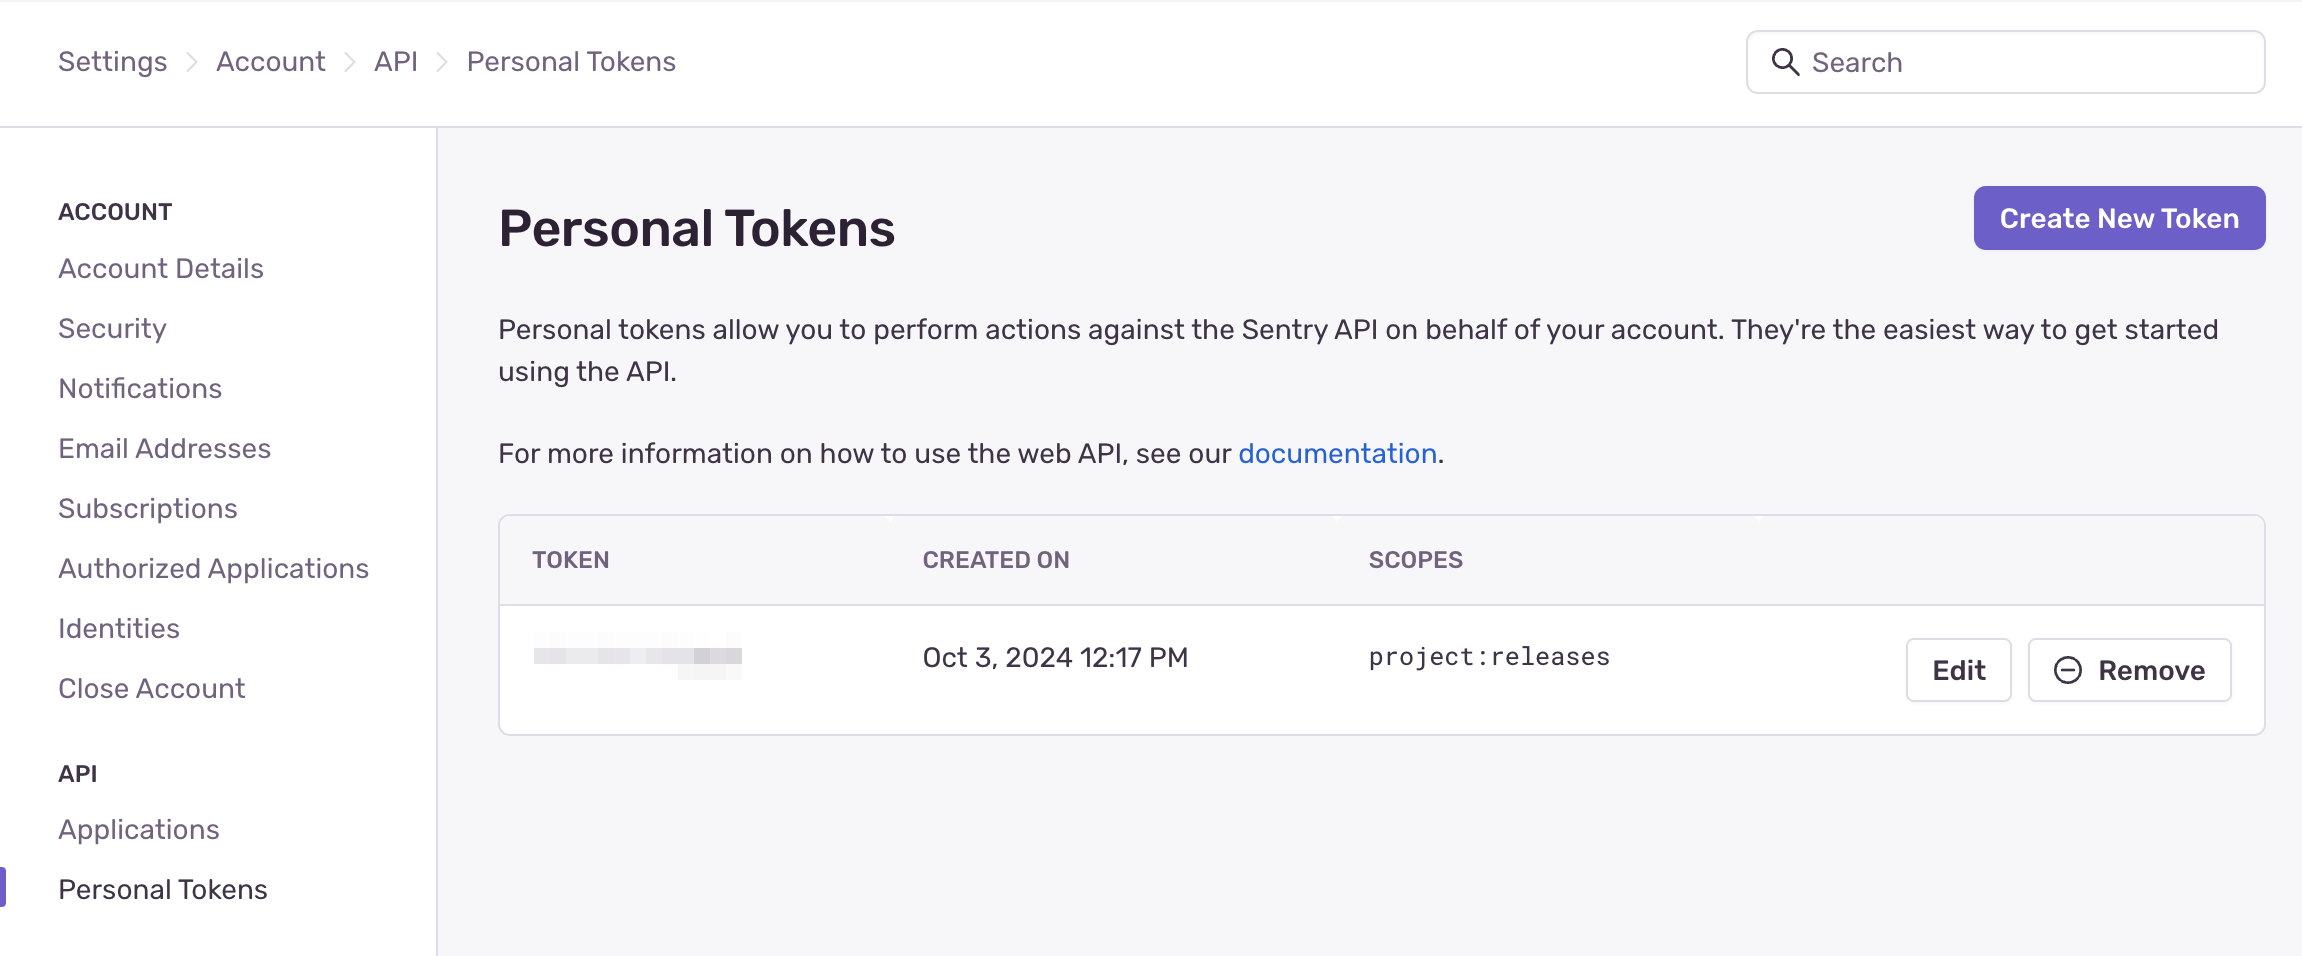
Task: Open Account Details in sidebar
Action: (161, 269)
